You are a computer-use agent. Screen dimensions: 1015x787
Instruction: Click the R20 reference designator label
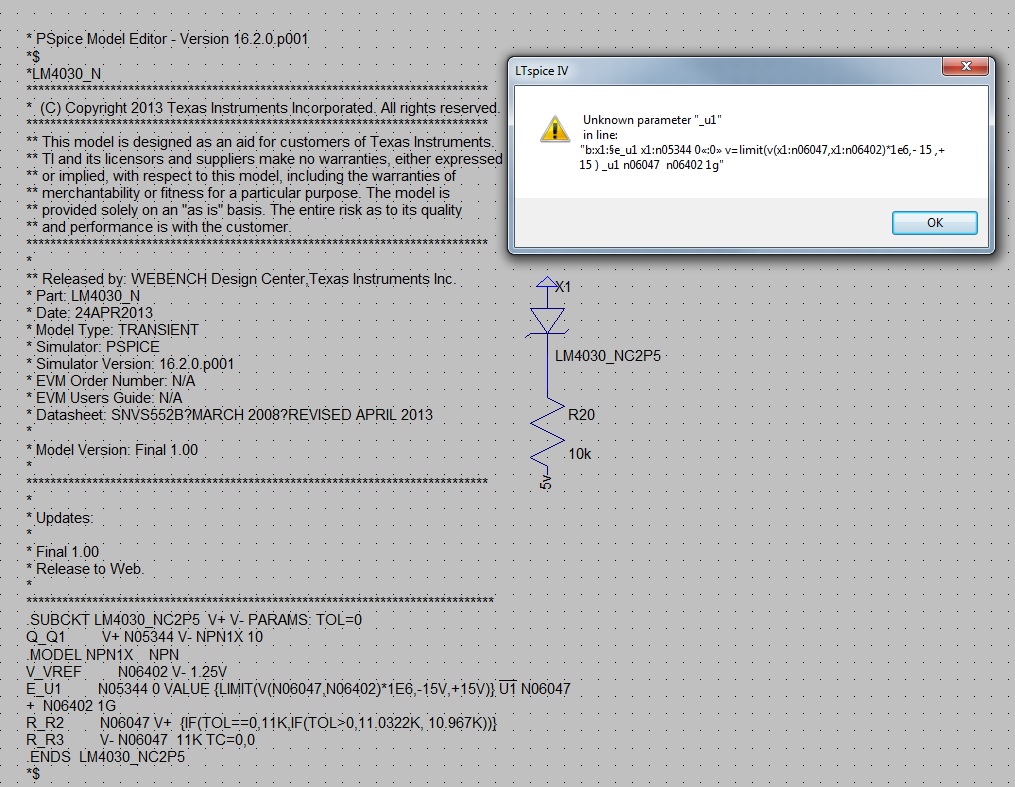[581, 415]
